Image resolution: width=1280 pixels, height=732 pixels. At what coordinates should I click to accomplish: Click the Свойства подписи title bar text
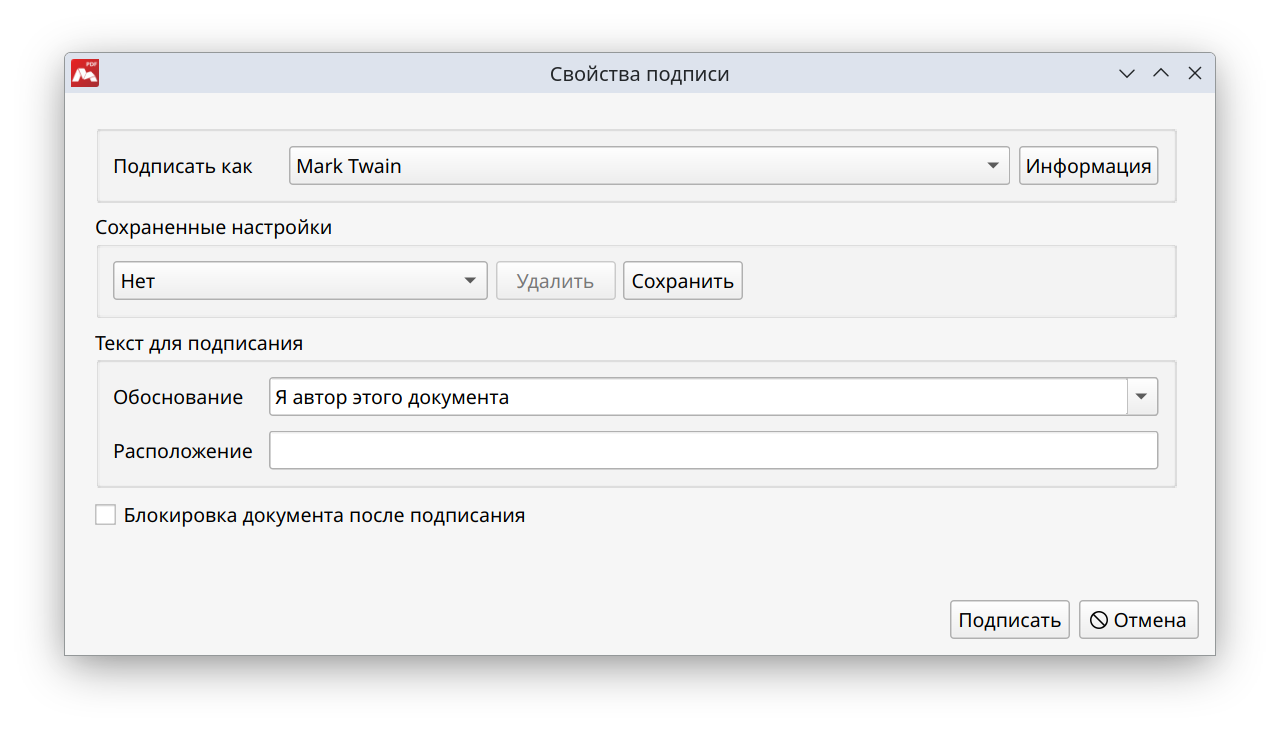tap(639, 74)
